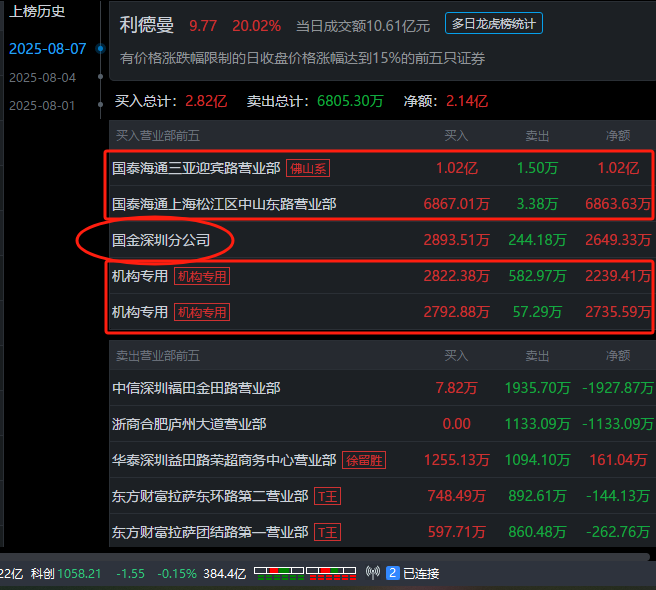Viewport: 656px width, 590px height.
Task: Click 净额 column header in 卖出营业部前五 table
Action: pos(618,356)
